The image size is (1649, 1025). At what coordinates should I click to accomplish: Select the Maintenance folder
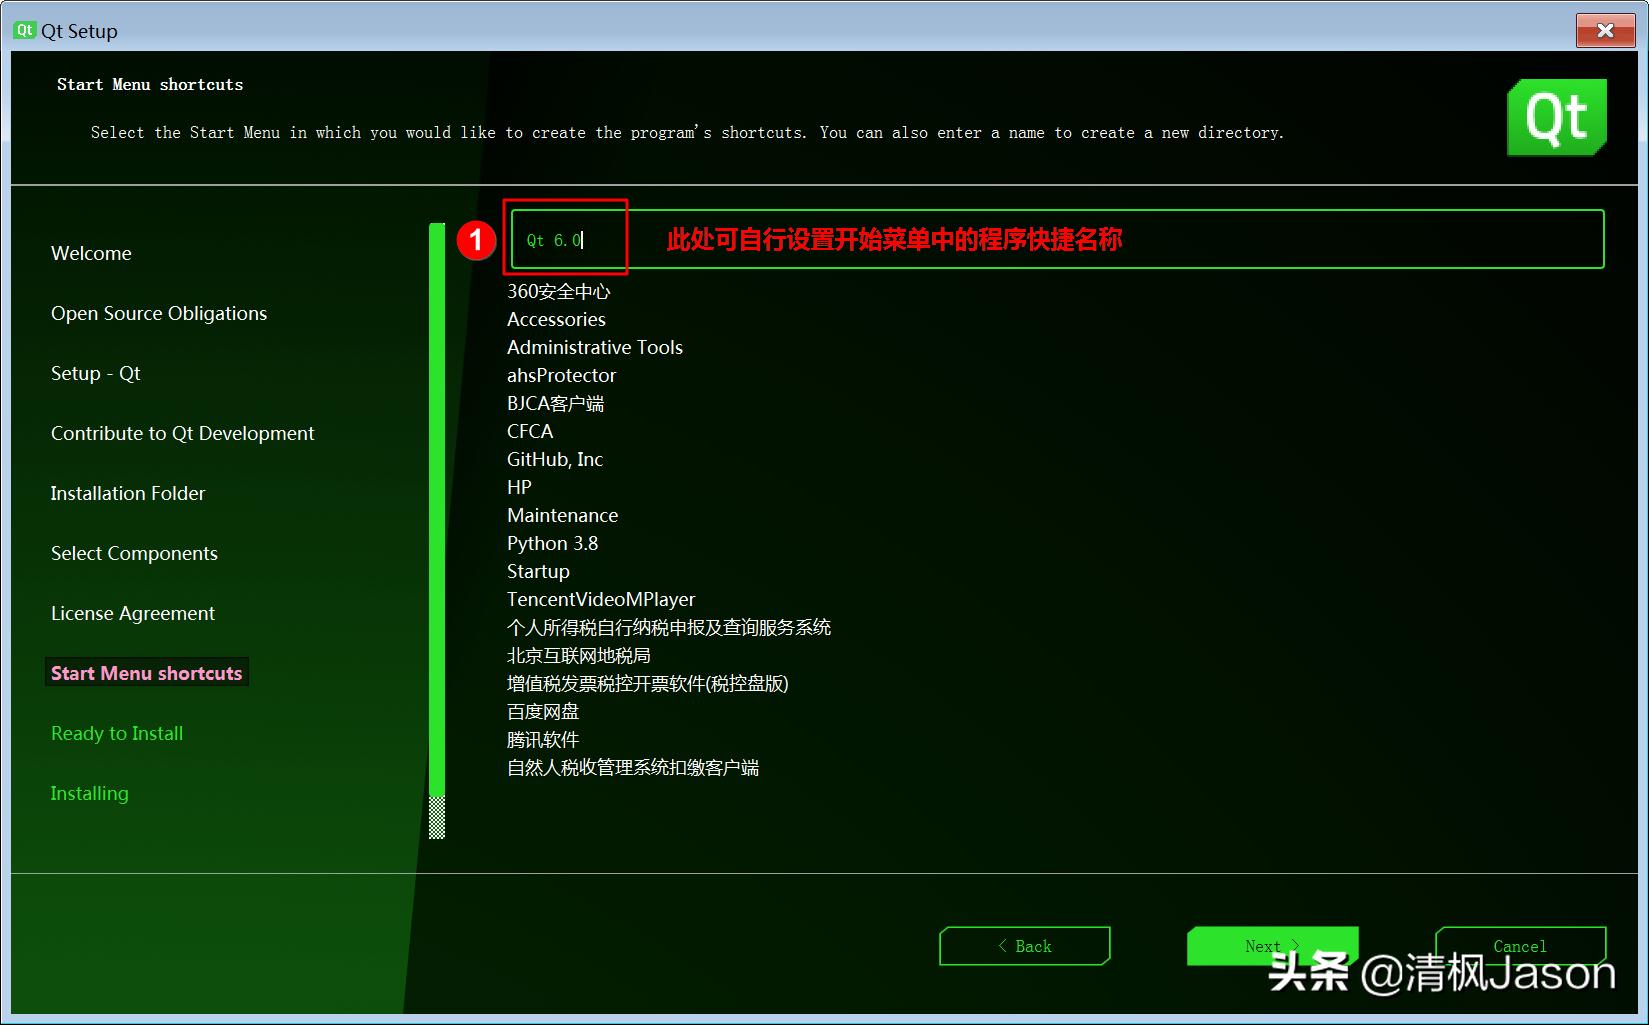(562, 515)
